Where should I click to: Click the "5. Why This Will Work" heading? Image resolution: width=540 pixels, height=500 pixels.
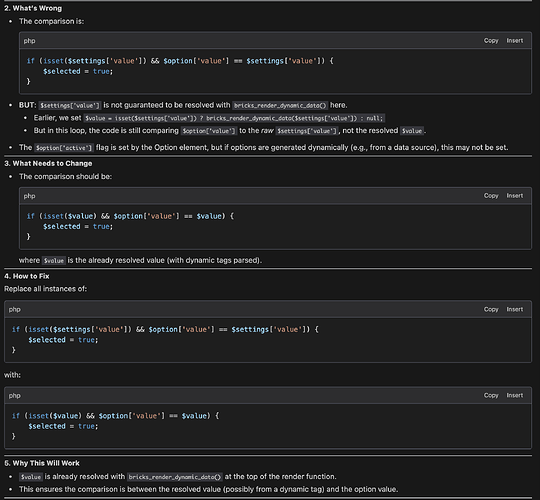coord(42,463)
